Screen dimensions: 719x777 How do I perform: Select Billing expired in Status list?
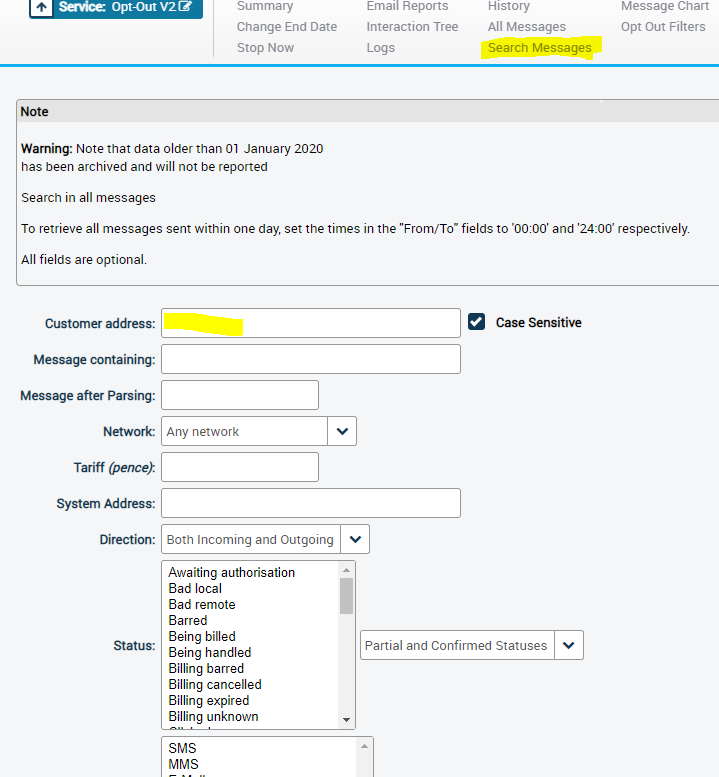coord(209,701)
